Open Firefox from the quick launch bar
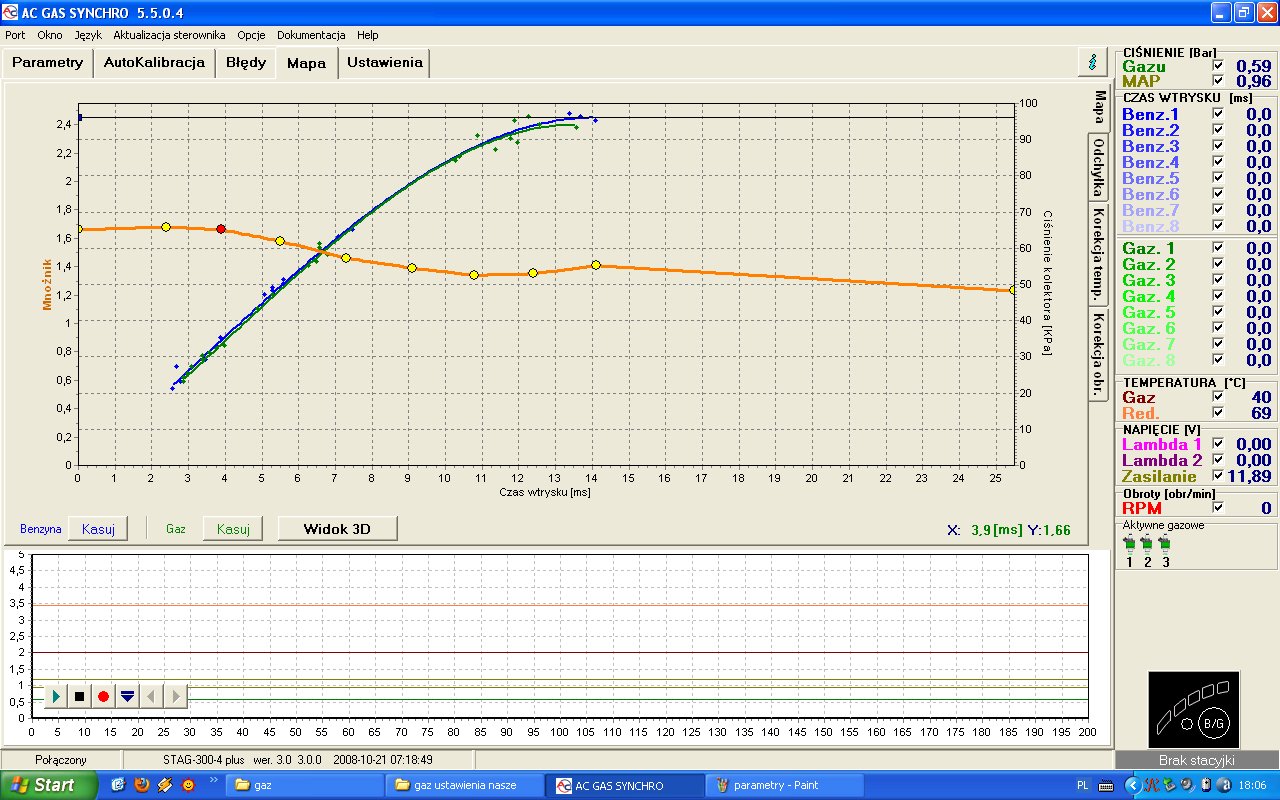This screenshot has width=1280, height=800. coord(142,785)
